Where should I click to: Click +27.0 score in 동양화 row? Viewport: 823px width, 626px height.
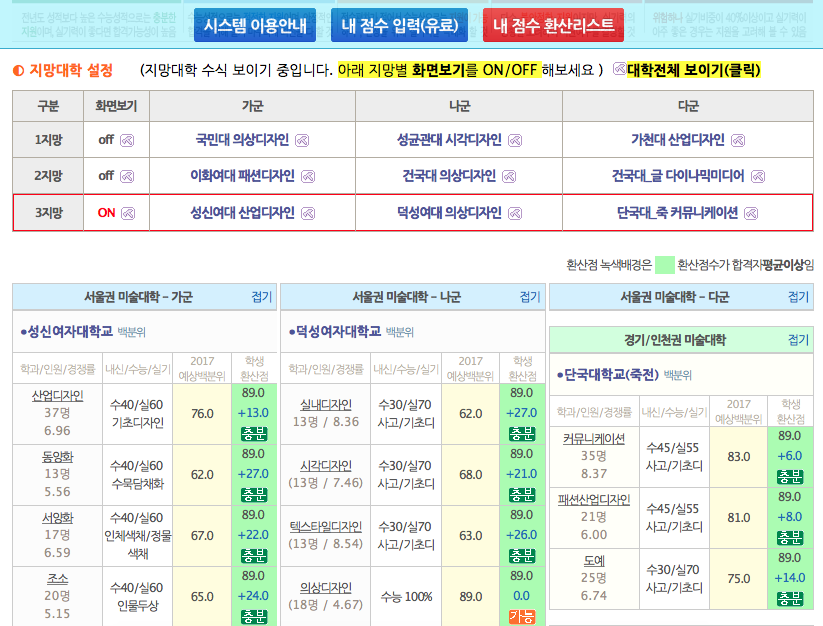tap(253, 474)
